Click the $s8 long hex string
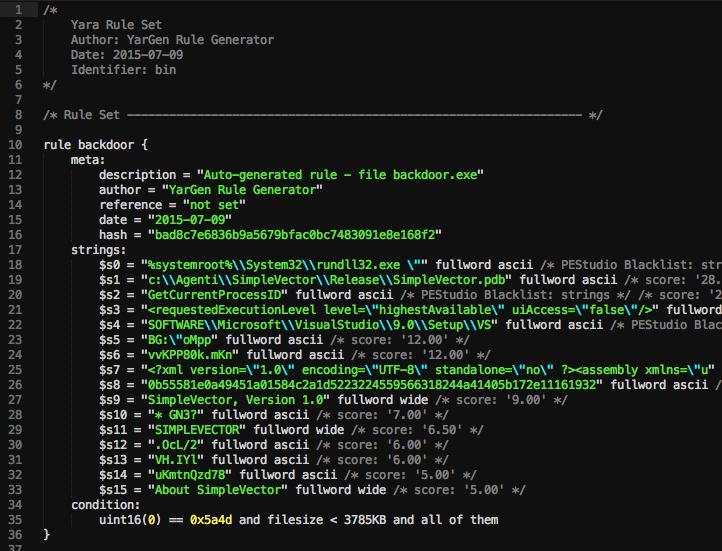 click(x=372, y=385)
